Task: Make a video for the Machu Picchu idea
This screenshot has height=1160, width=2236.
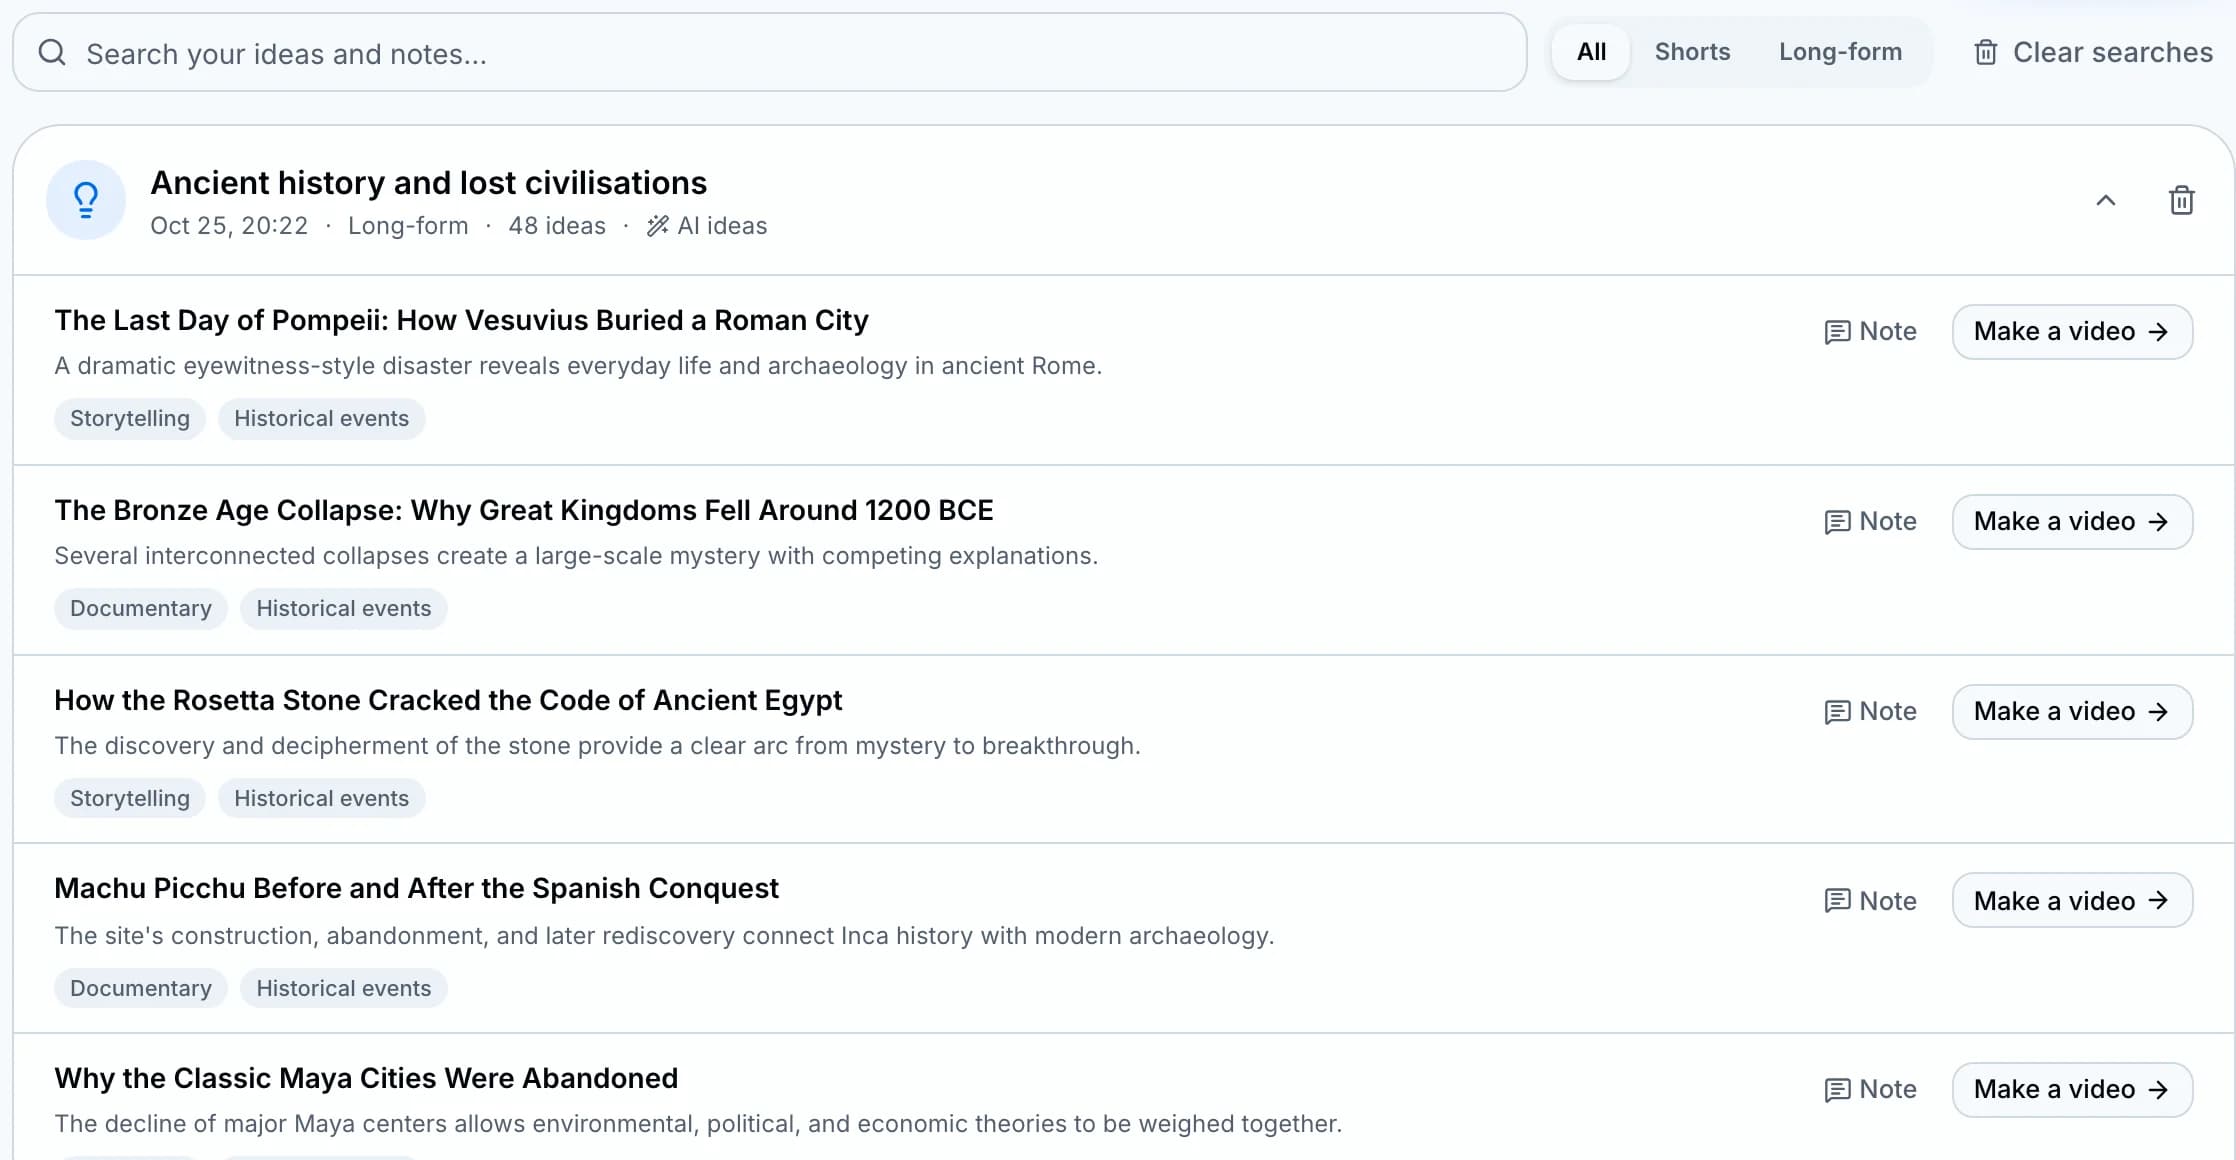Action: 2072,901
